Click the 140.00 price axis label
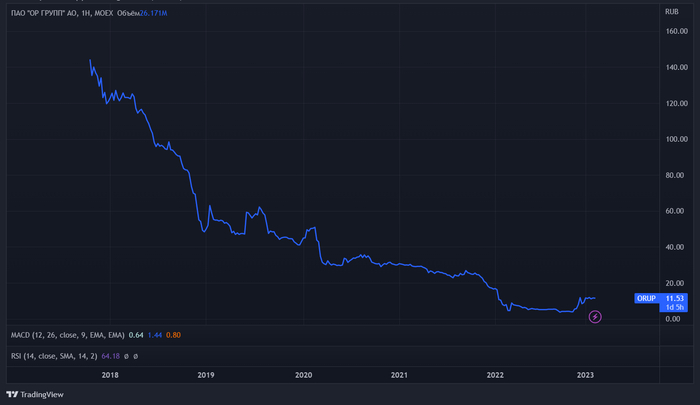This screenshot has width=700, height=405. pyautogui.click(x=676, y=67)
